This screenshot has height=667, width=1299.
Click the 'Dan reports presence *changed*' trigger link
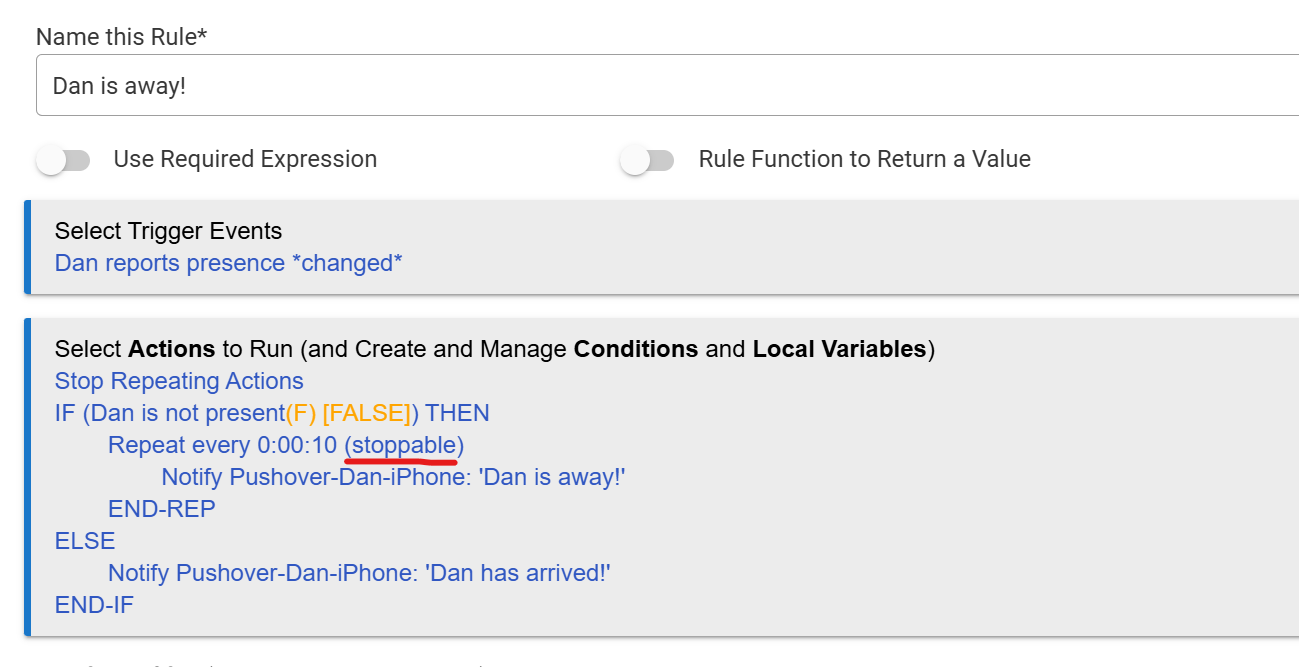pyautogui.click(x=228, y=263)
